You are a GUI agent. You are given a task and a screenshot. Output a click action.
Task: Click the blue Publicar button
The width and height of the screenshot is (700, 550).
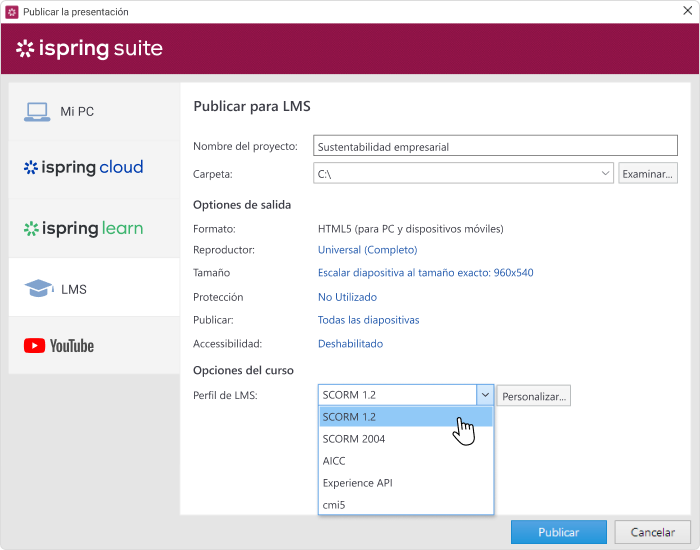558,532
